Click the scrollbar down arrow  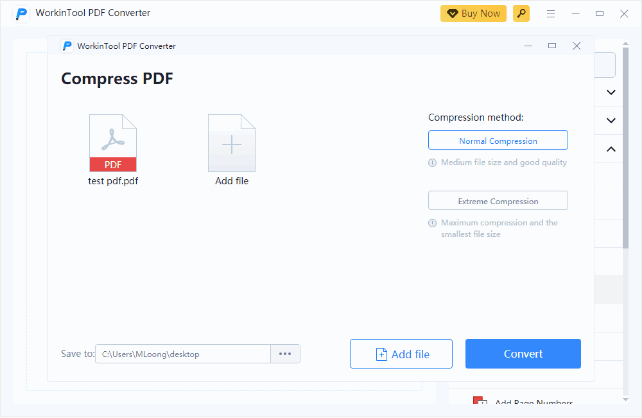click(626, 400)
